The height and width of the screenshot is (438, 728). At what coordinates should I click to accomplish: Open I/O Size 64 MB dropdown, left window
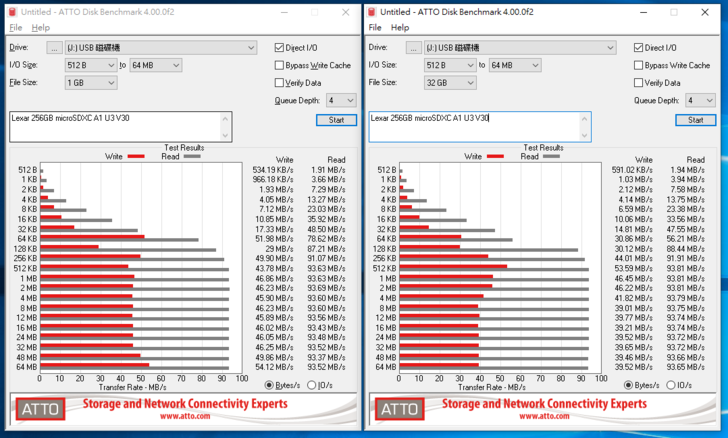click(156, 65)
